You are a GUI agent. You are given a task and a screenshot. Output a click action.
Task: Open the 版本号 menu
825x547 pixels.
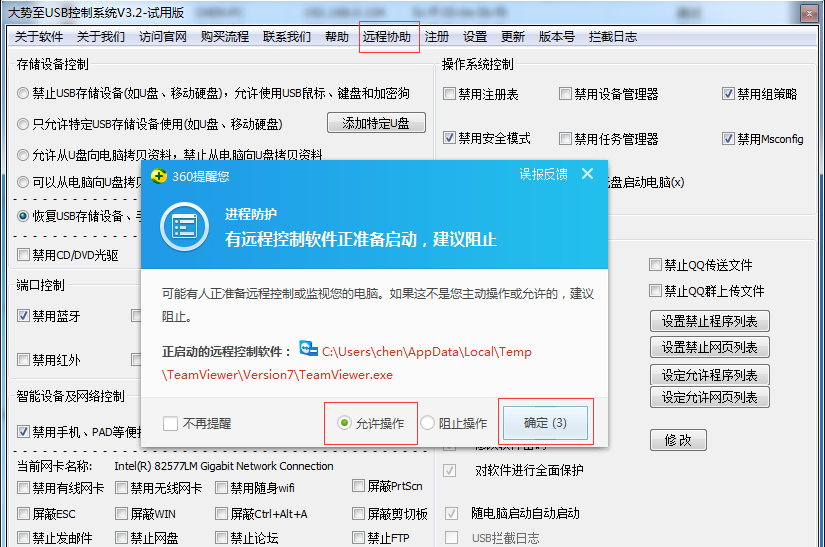tap(557, 37)
